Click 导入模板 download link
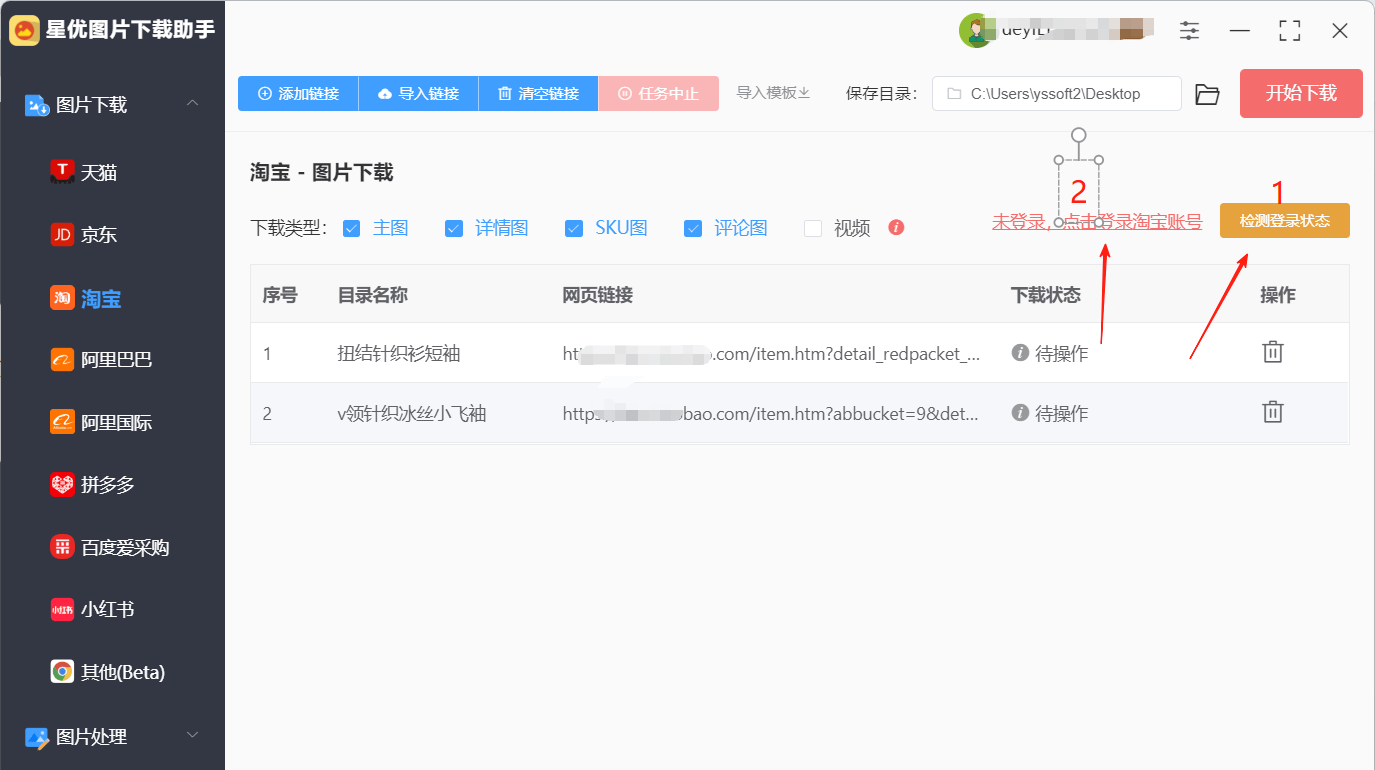This screenshot has width=1375, height=770. pyautogui.click(x=773, y=93)
